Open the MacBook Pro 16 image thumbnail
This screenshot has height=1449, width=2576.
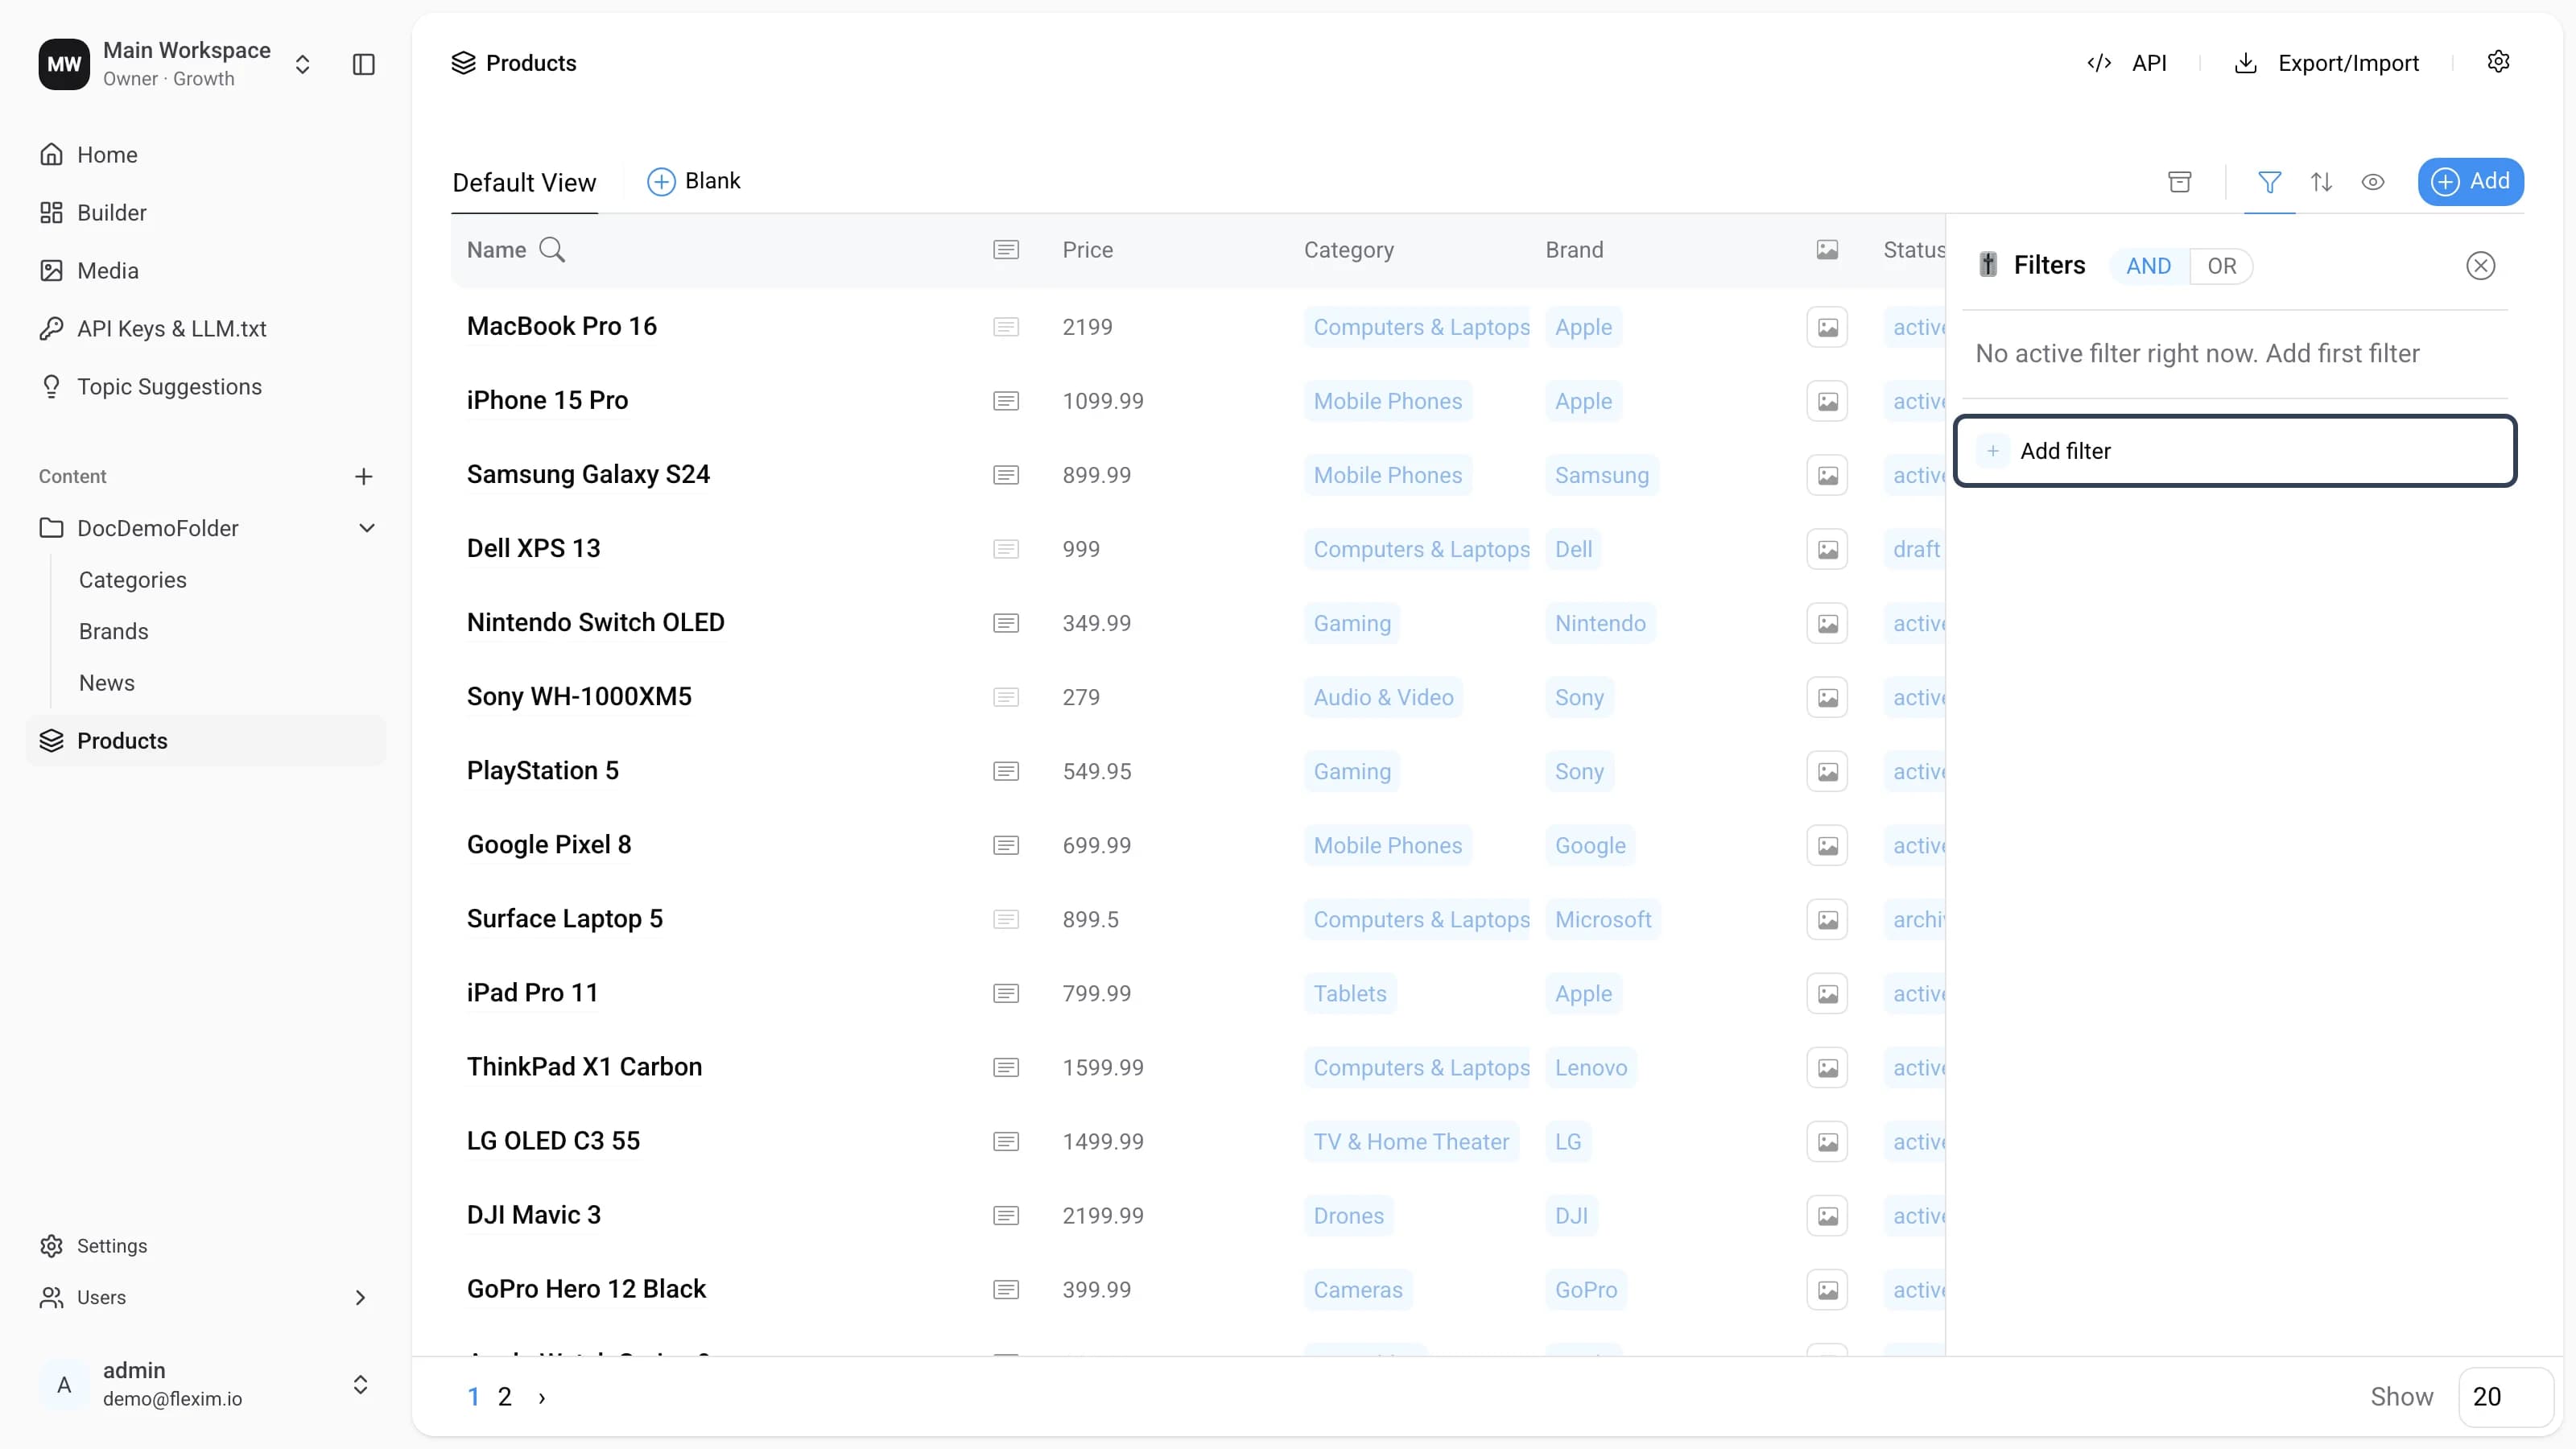pyautogui.click(x=1827, y=327)
